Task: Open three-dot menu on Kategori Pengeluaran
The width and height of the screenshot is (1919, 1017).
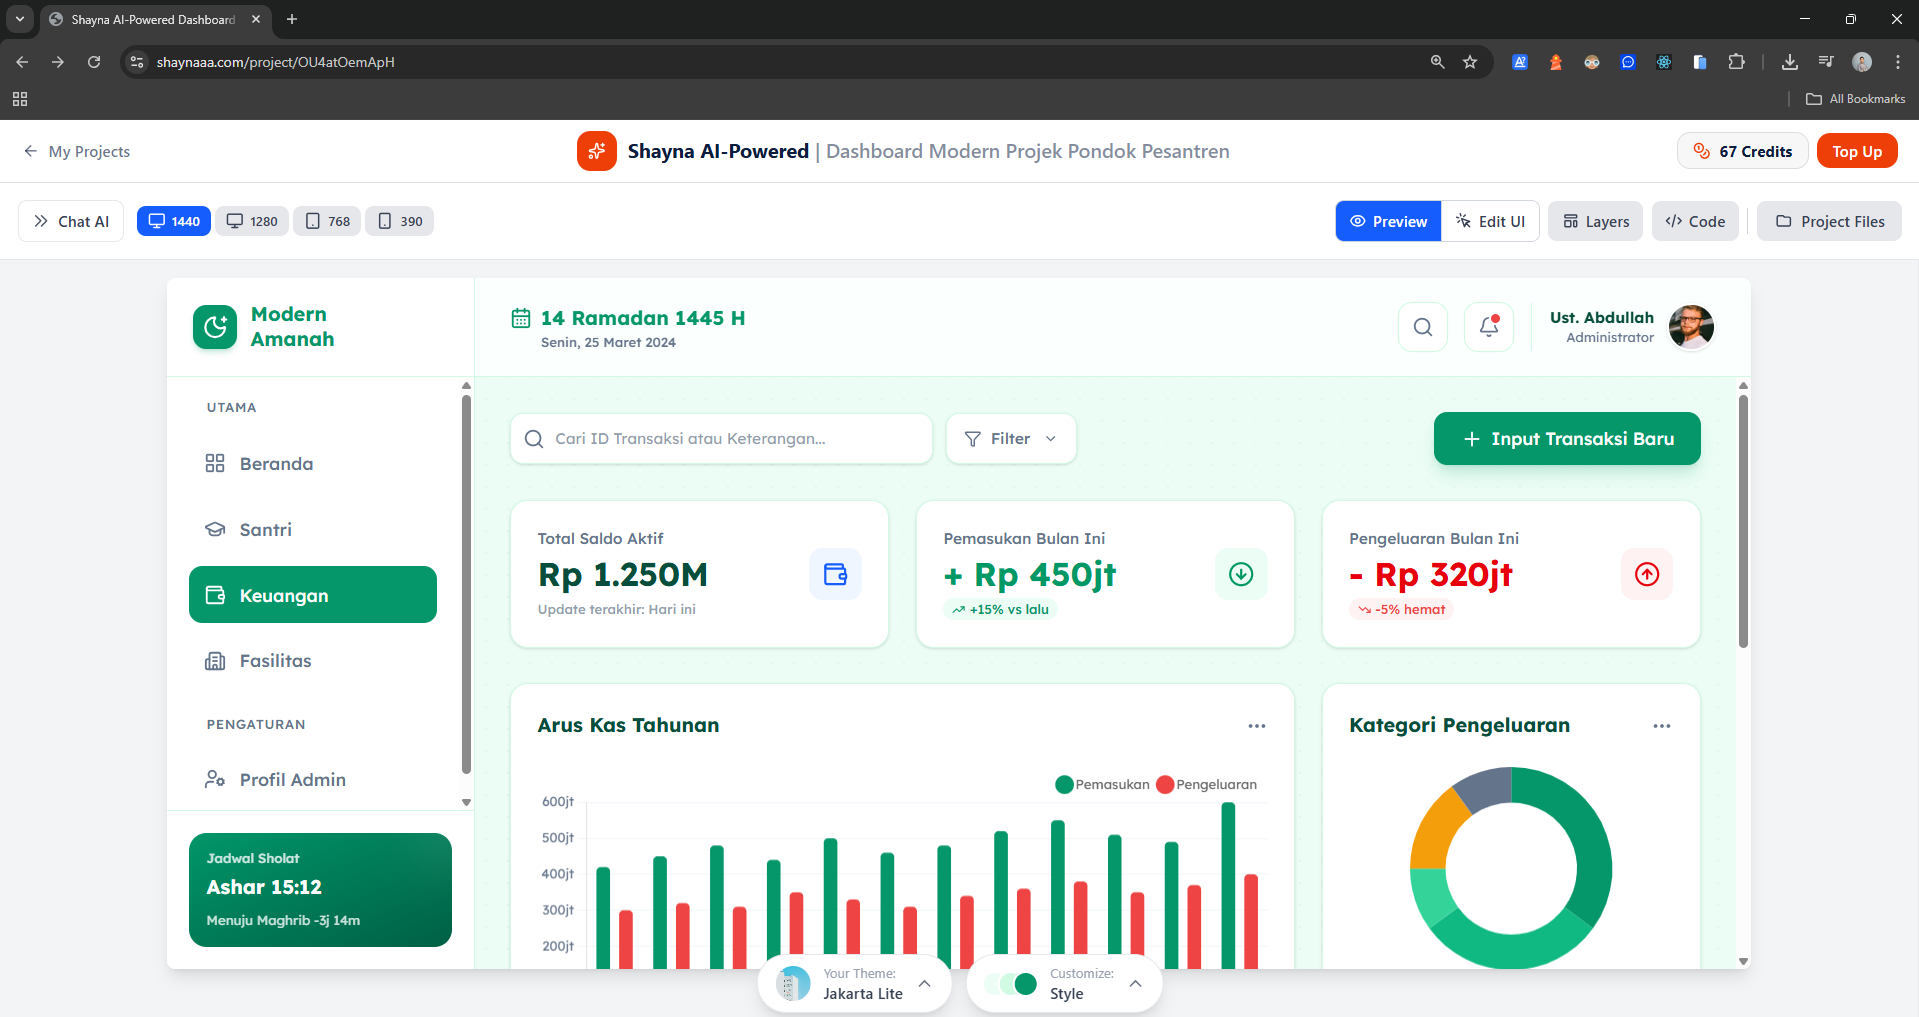Action: [x=1661, y=726]
